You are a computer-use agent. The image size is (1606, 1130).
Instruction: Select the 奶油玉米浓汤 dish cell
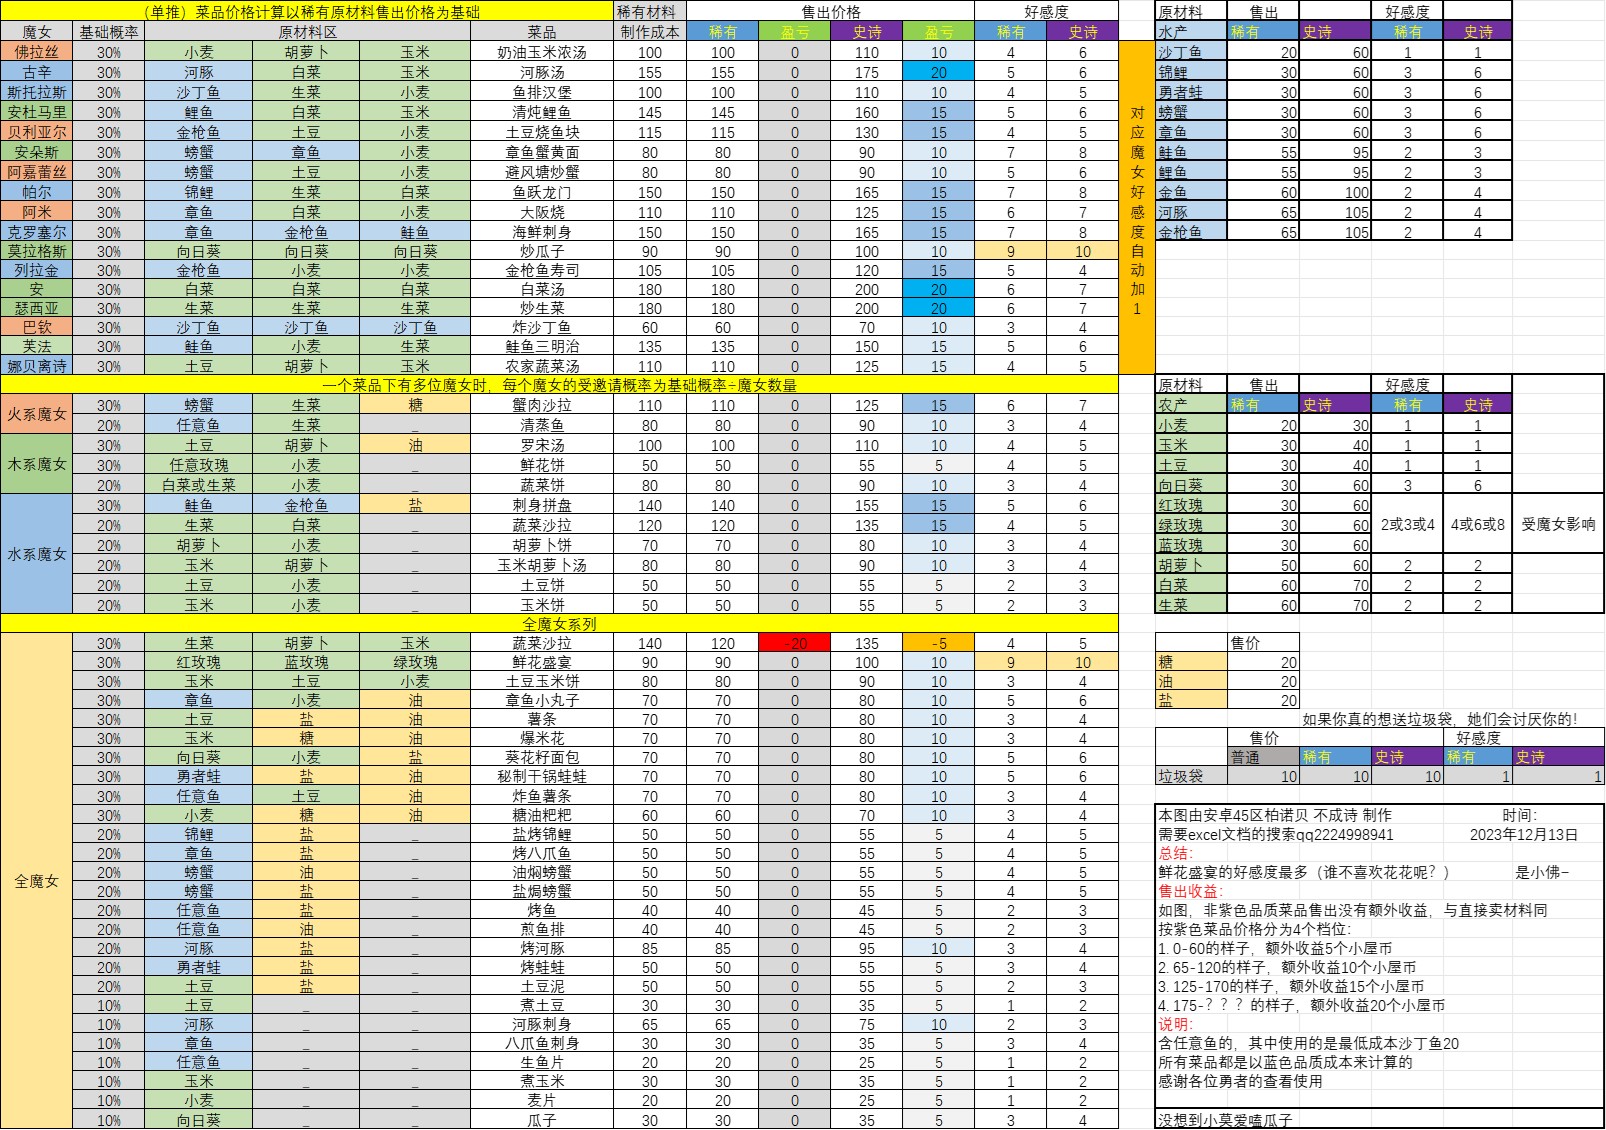541,52
